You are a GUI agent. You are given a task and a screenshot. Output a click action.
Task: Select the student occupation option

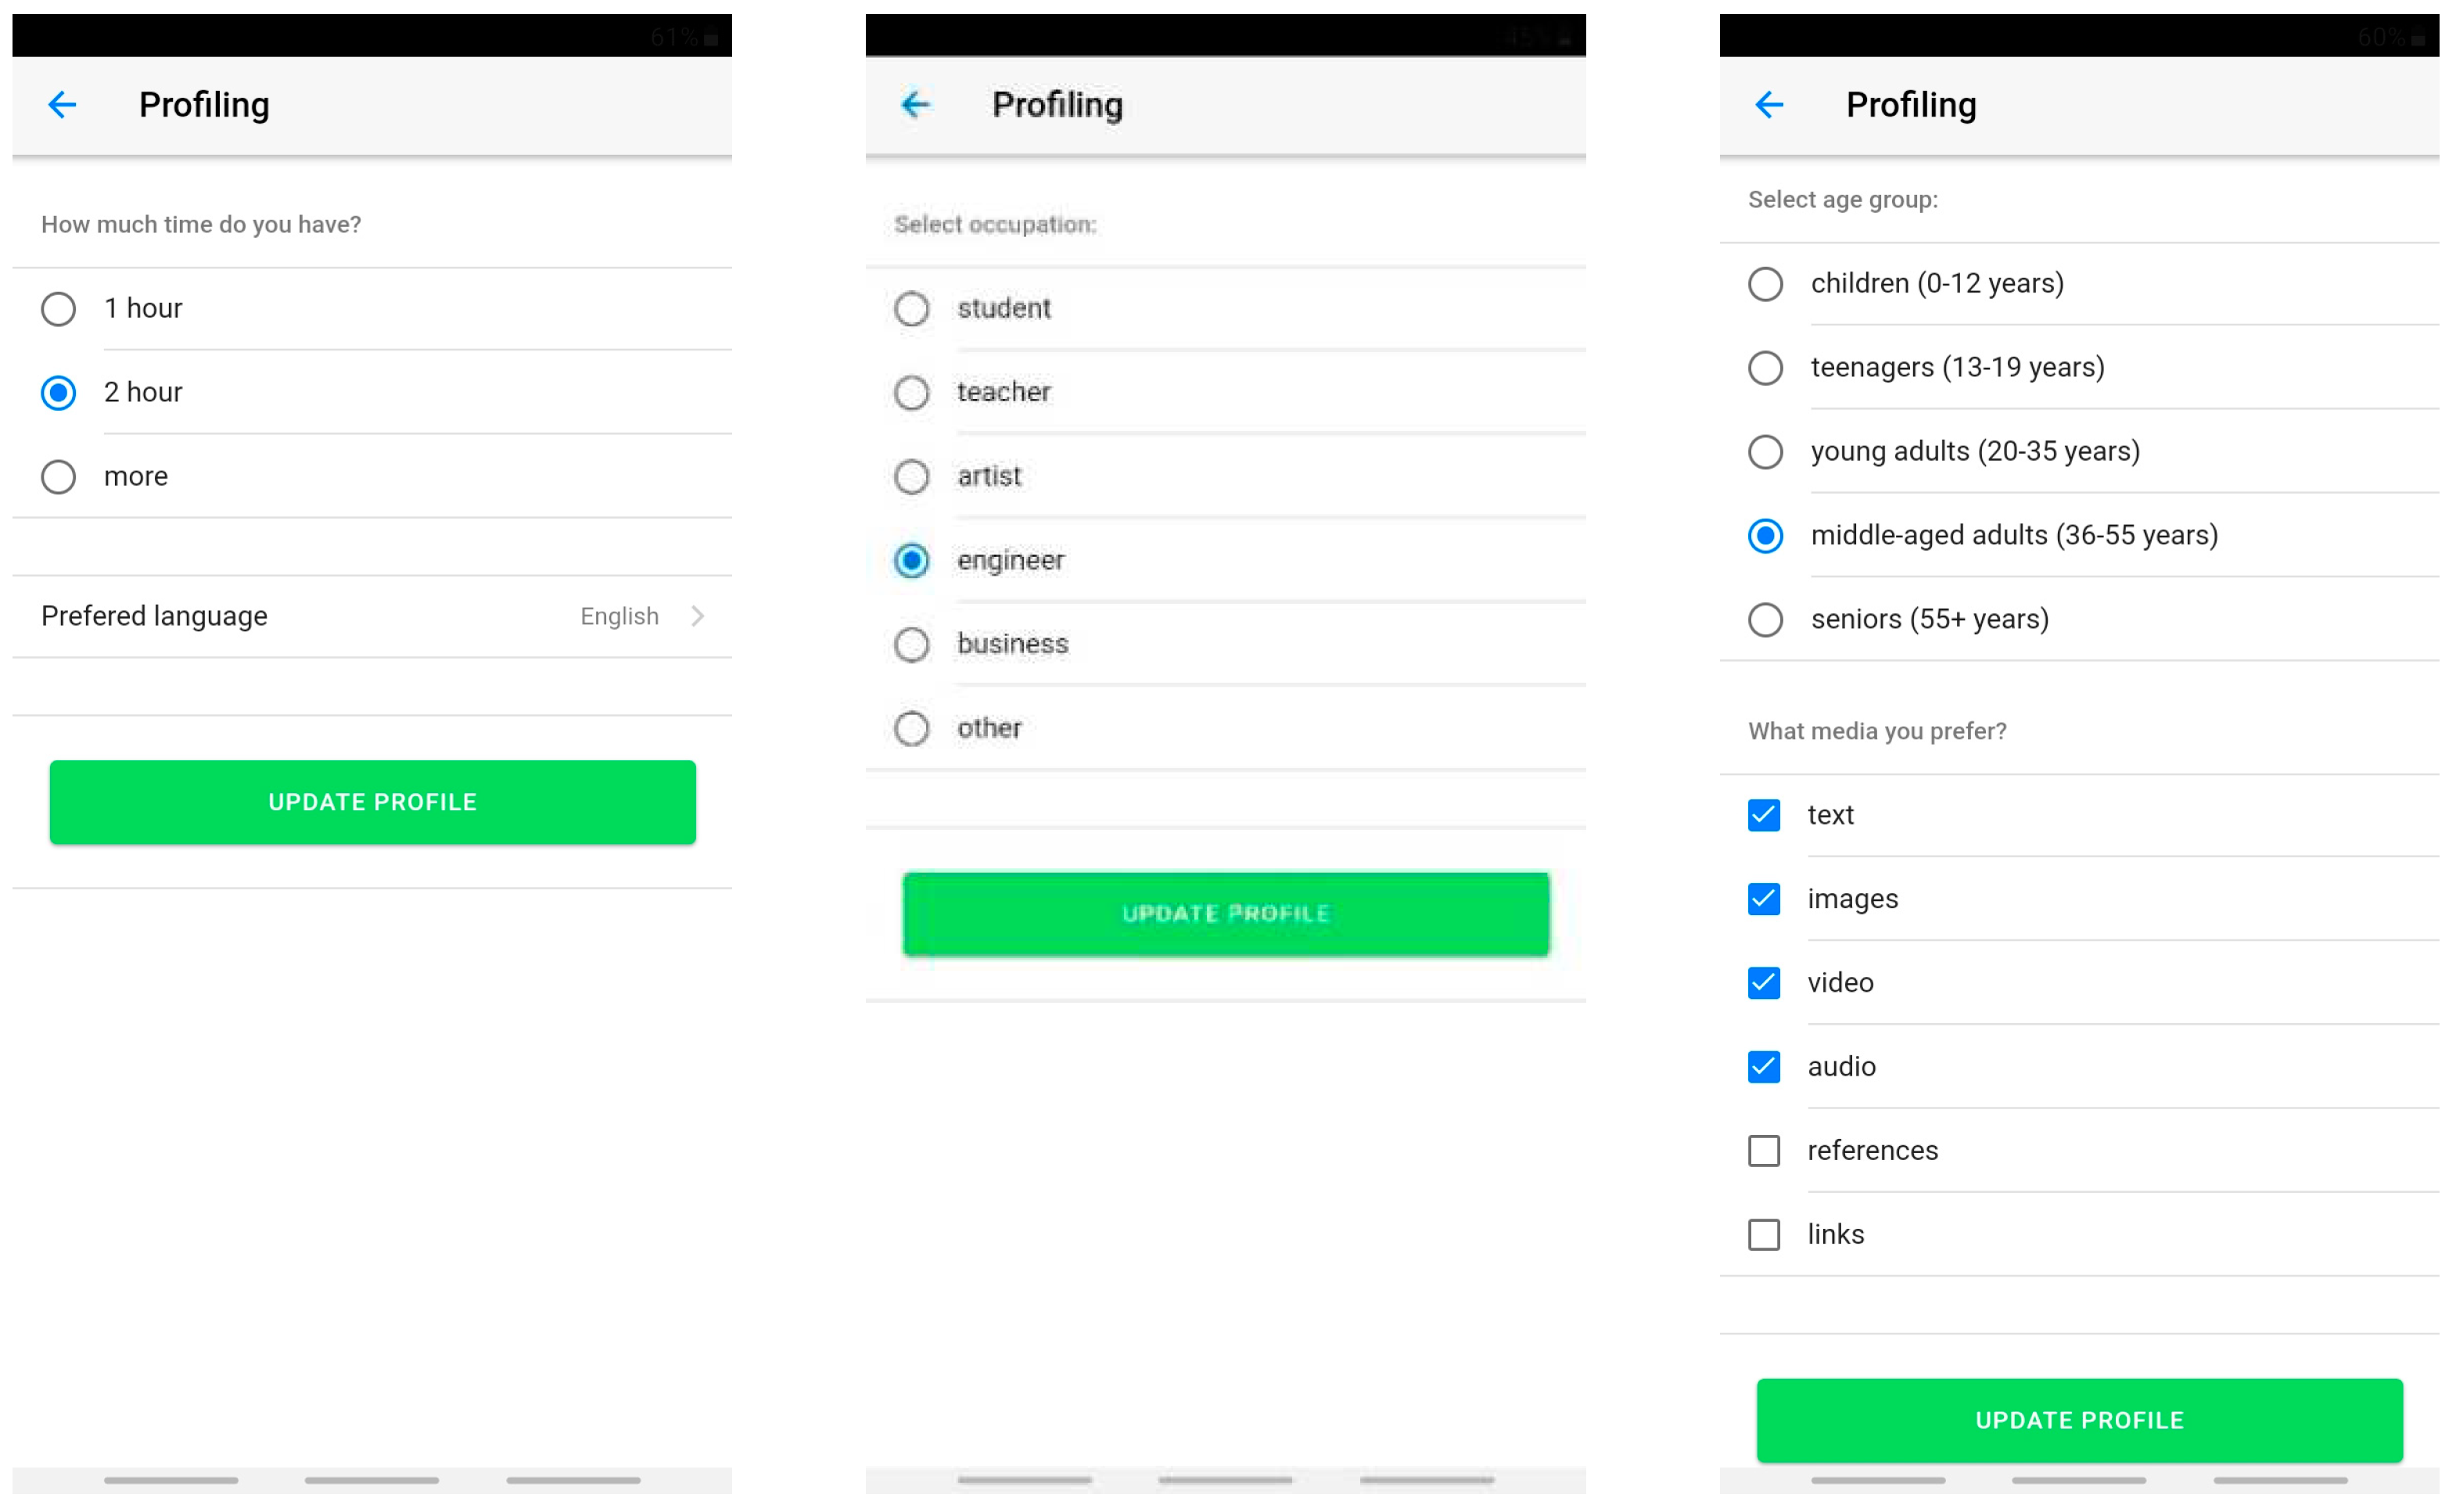click(910, 307)
